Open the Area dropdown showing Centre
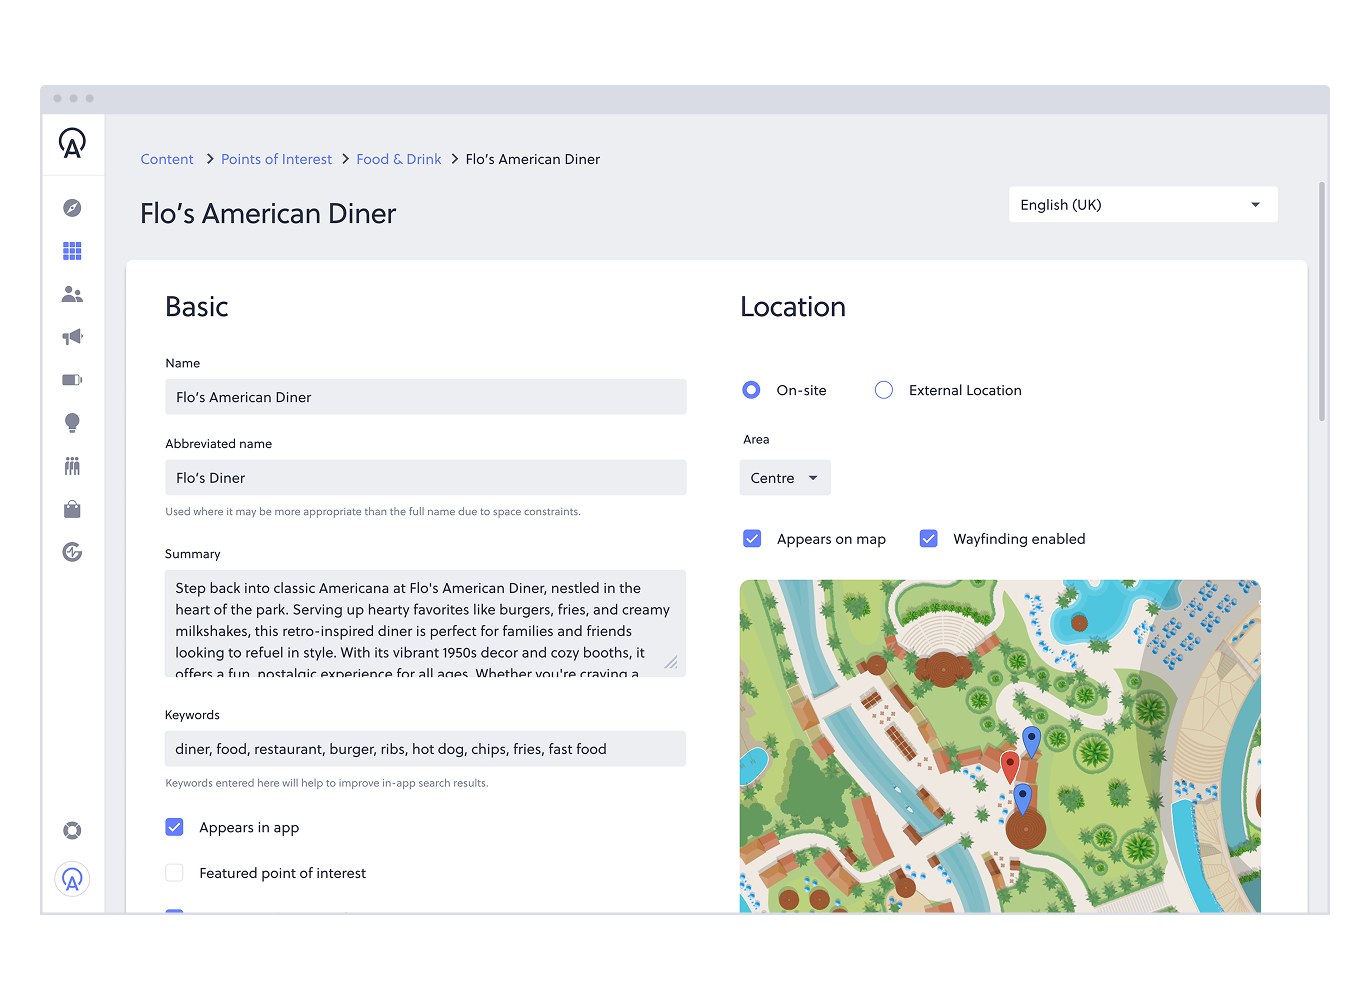This screenshot has height=1000, width=1370. [x=784, y=477]
